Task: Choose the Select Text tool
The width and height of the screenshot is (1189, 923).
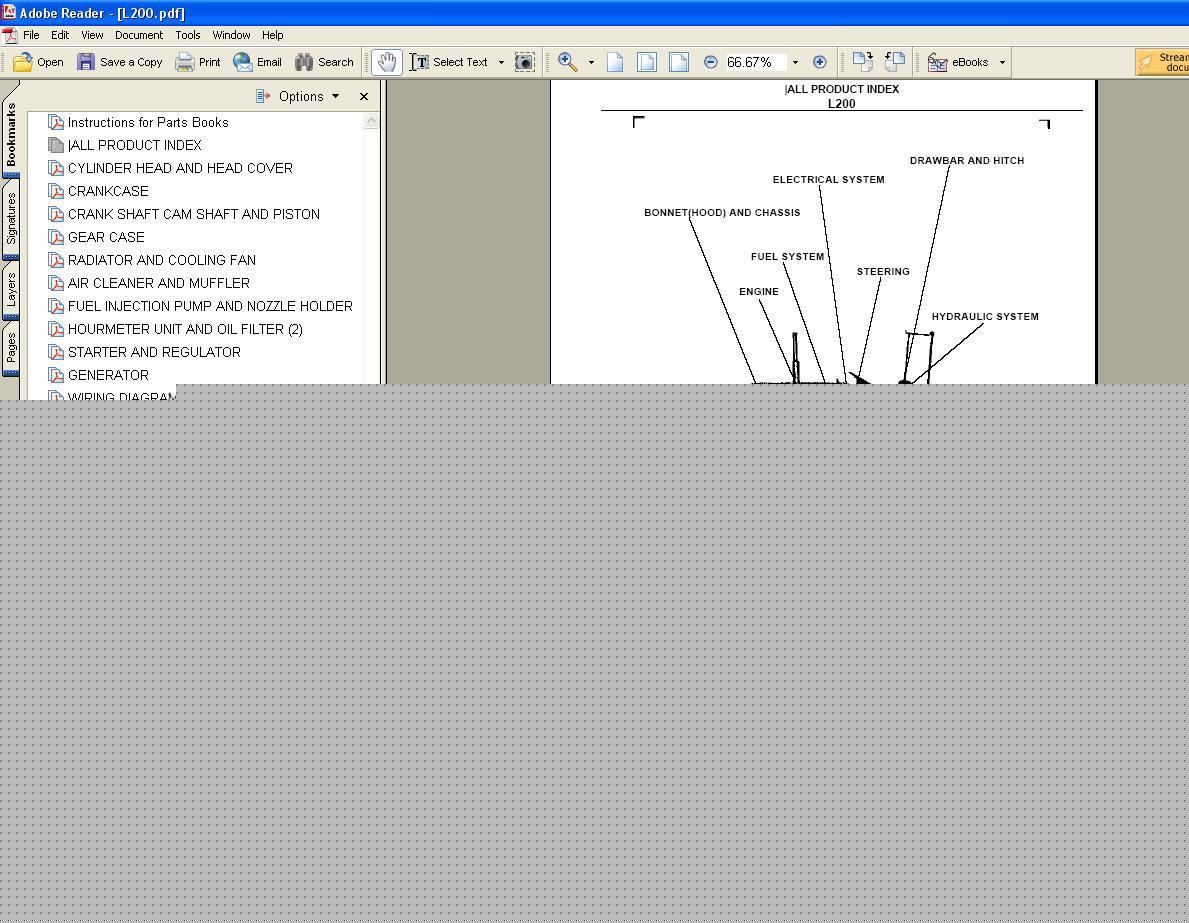Action: [449, 62]
